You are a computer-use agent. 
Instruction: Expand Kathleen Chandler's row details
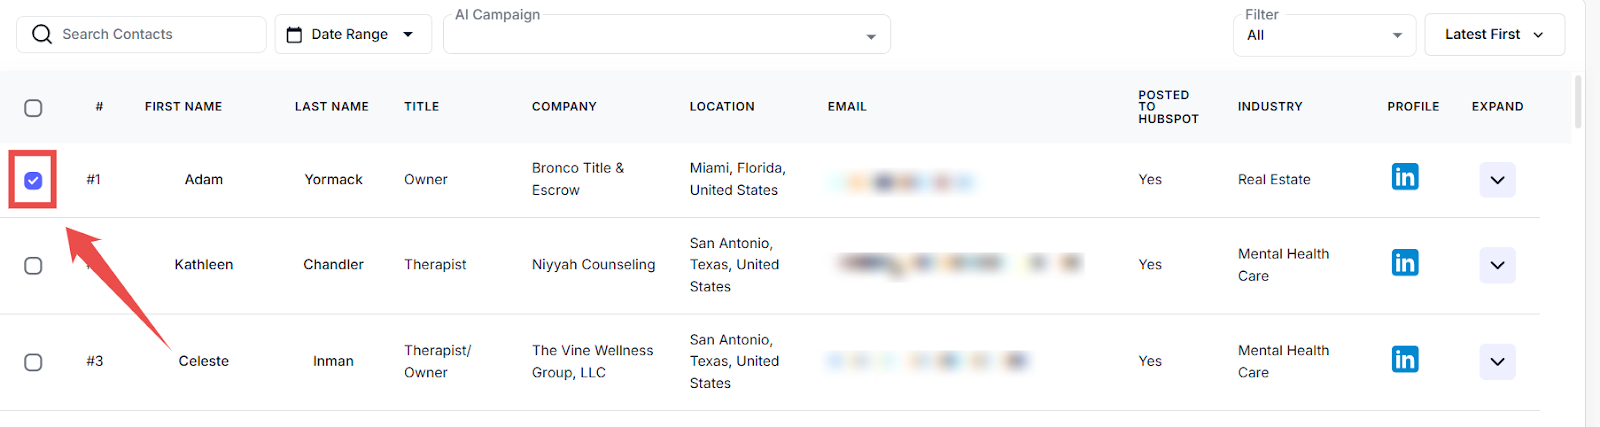click(x=1497, y=265)
